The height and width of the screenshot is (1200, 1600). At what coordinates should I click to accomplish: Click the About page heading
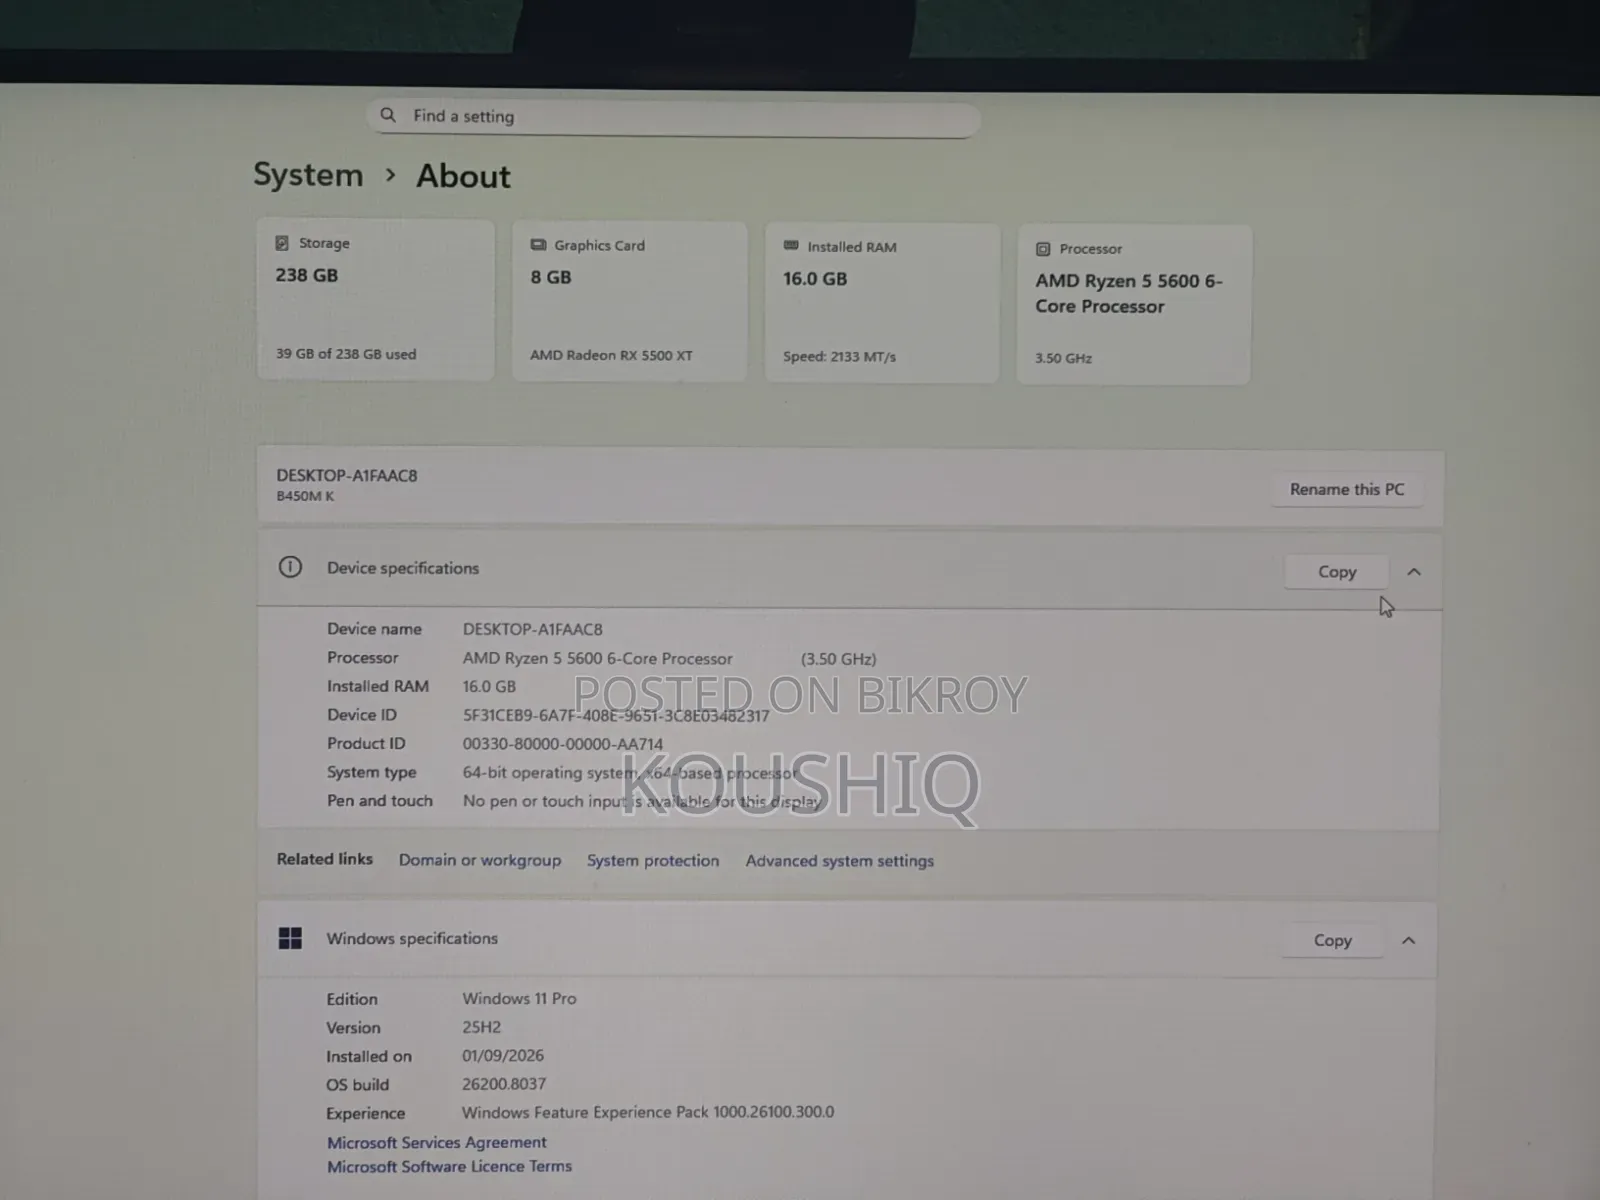[x=463, y=176]
